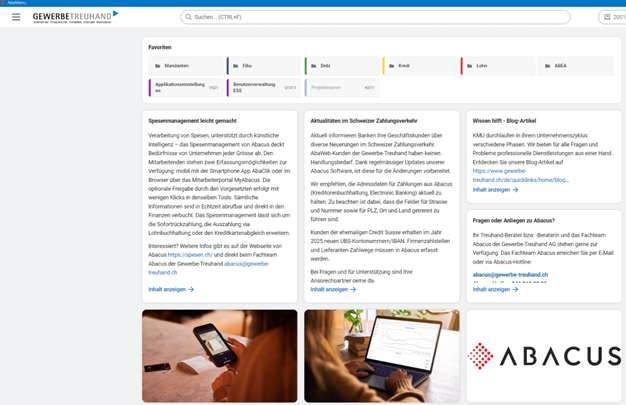626x405 pixels.
Task: Open the Debi favorites folder
Action: tap(342, 66)
